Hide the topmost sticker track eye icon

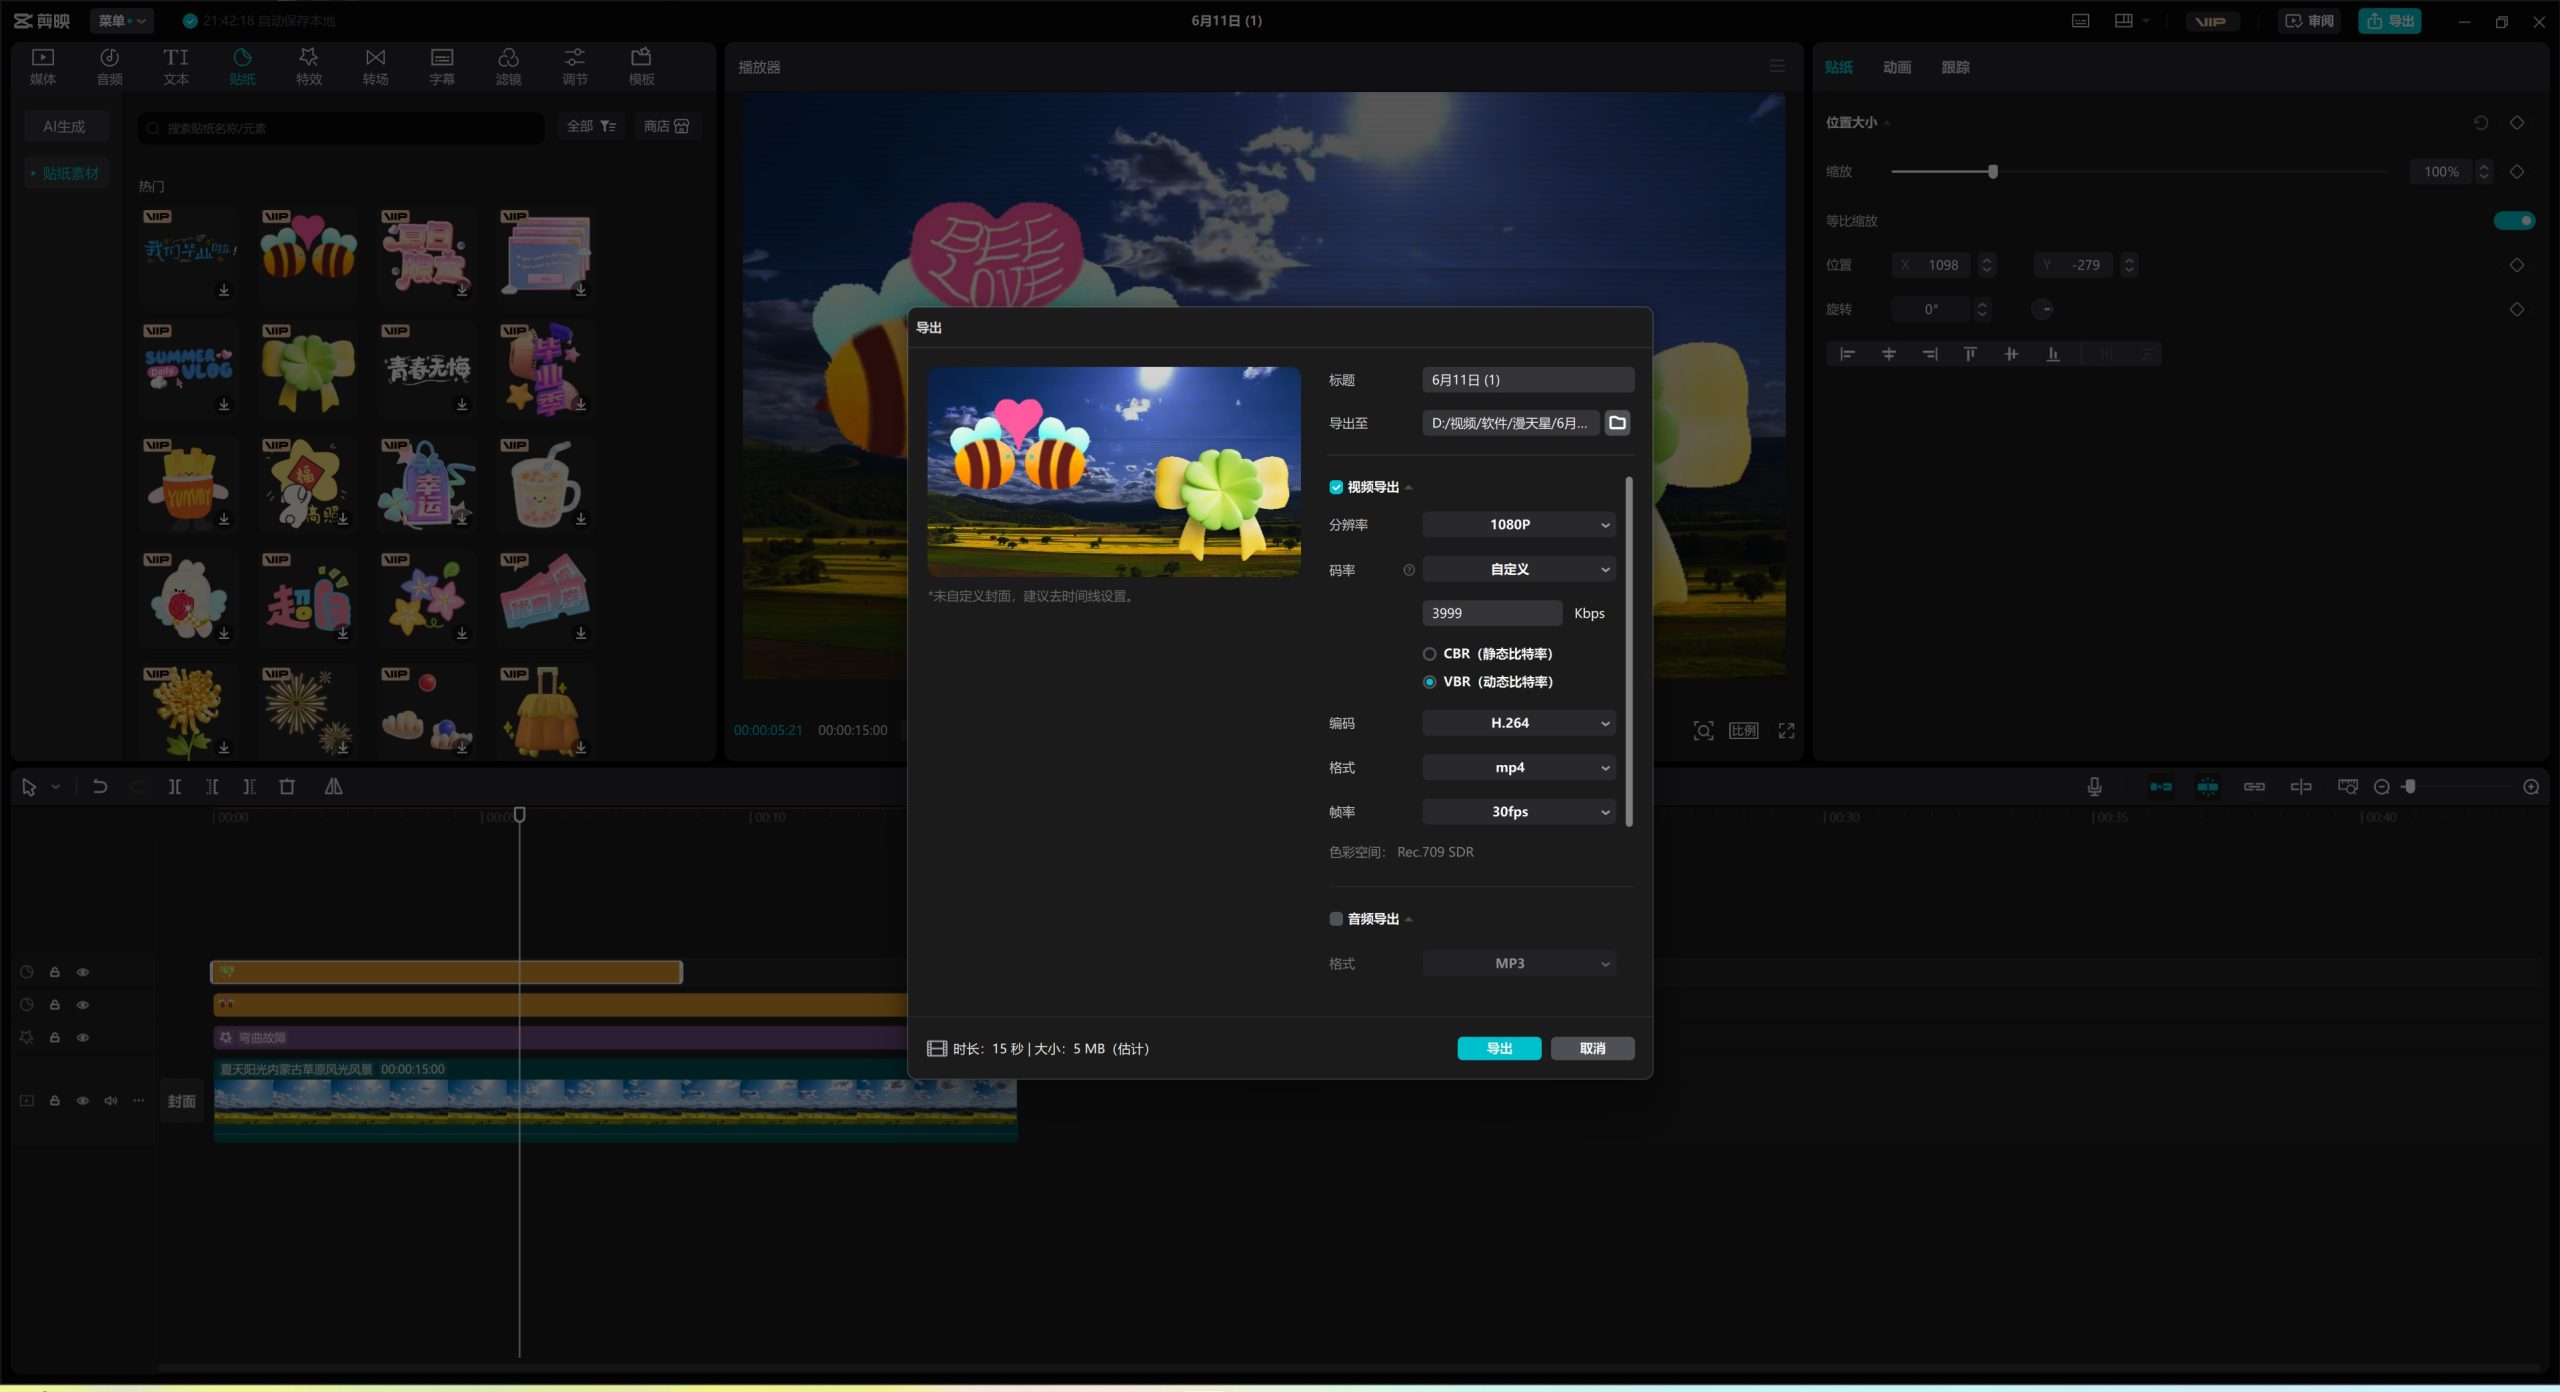pyautogui.click(x=83, y=972)
